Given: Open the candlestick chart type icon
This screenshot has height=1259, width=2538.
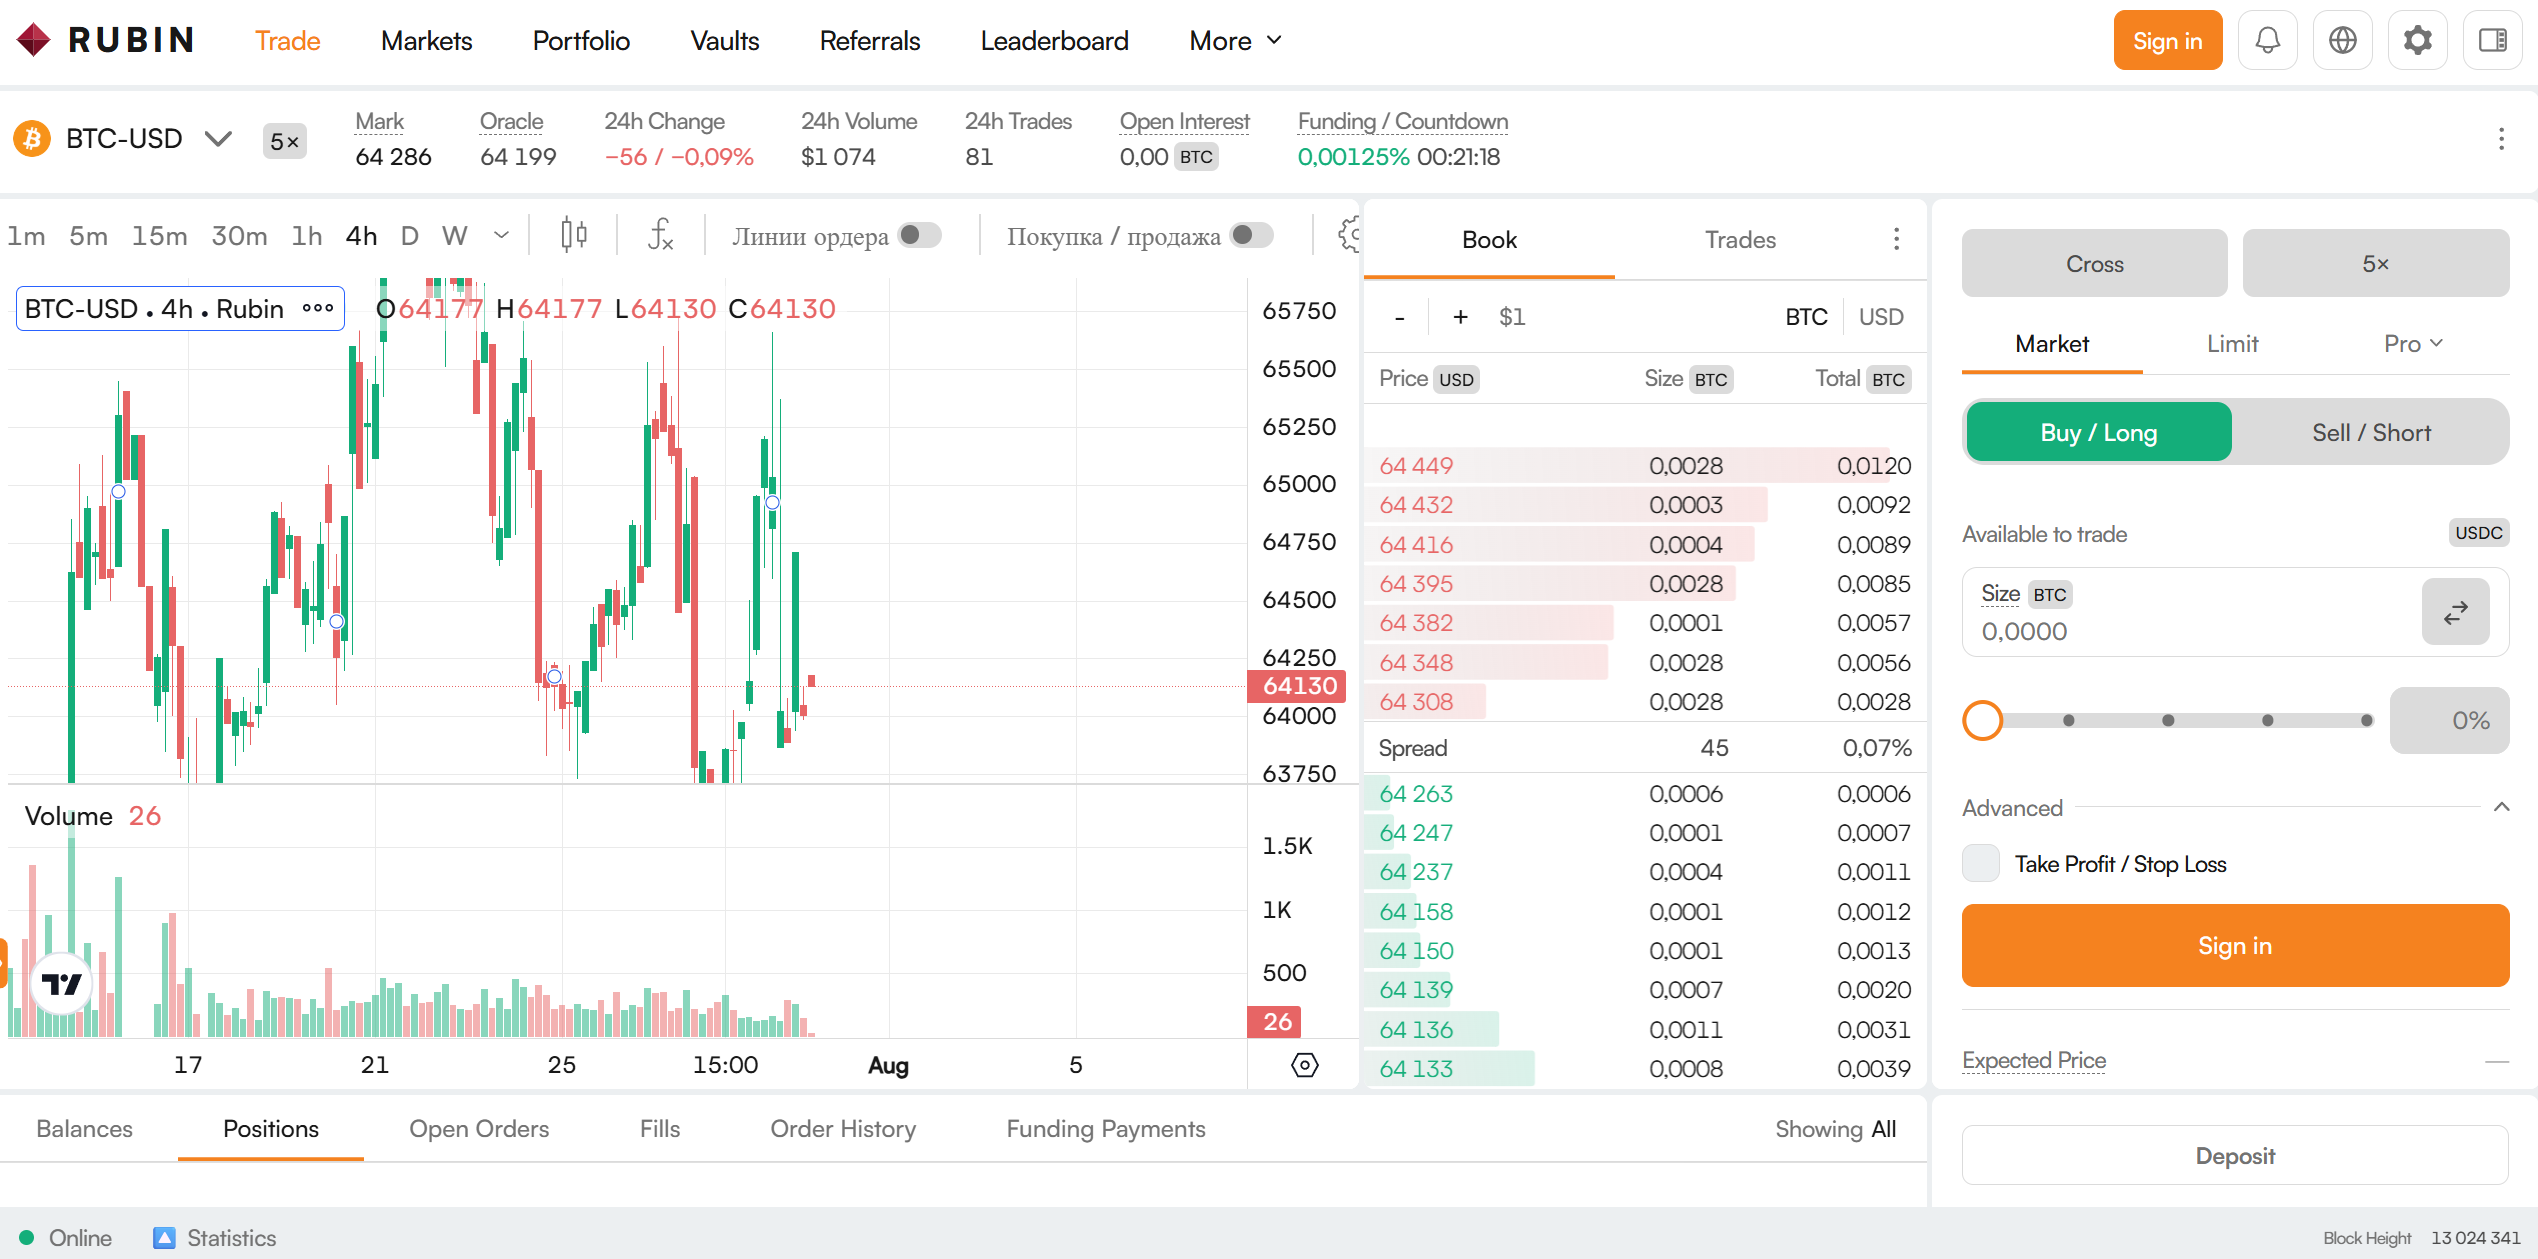Looking at the screenshot, I should click(573, 235).
